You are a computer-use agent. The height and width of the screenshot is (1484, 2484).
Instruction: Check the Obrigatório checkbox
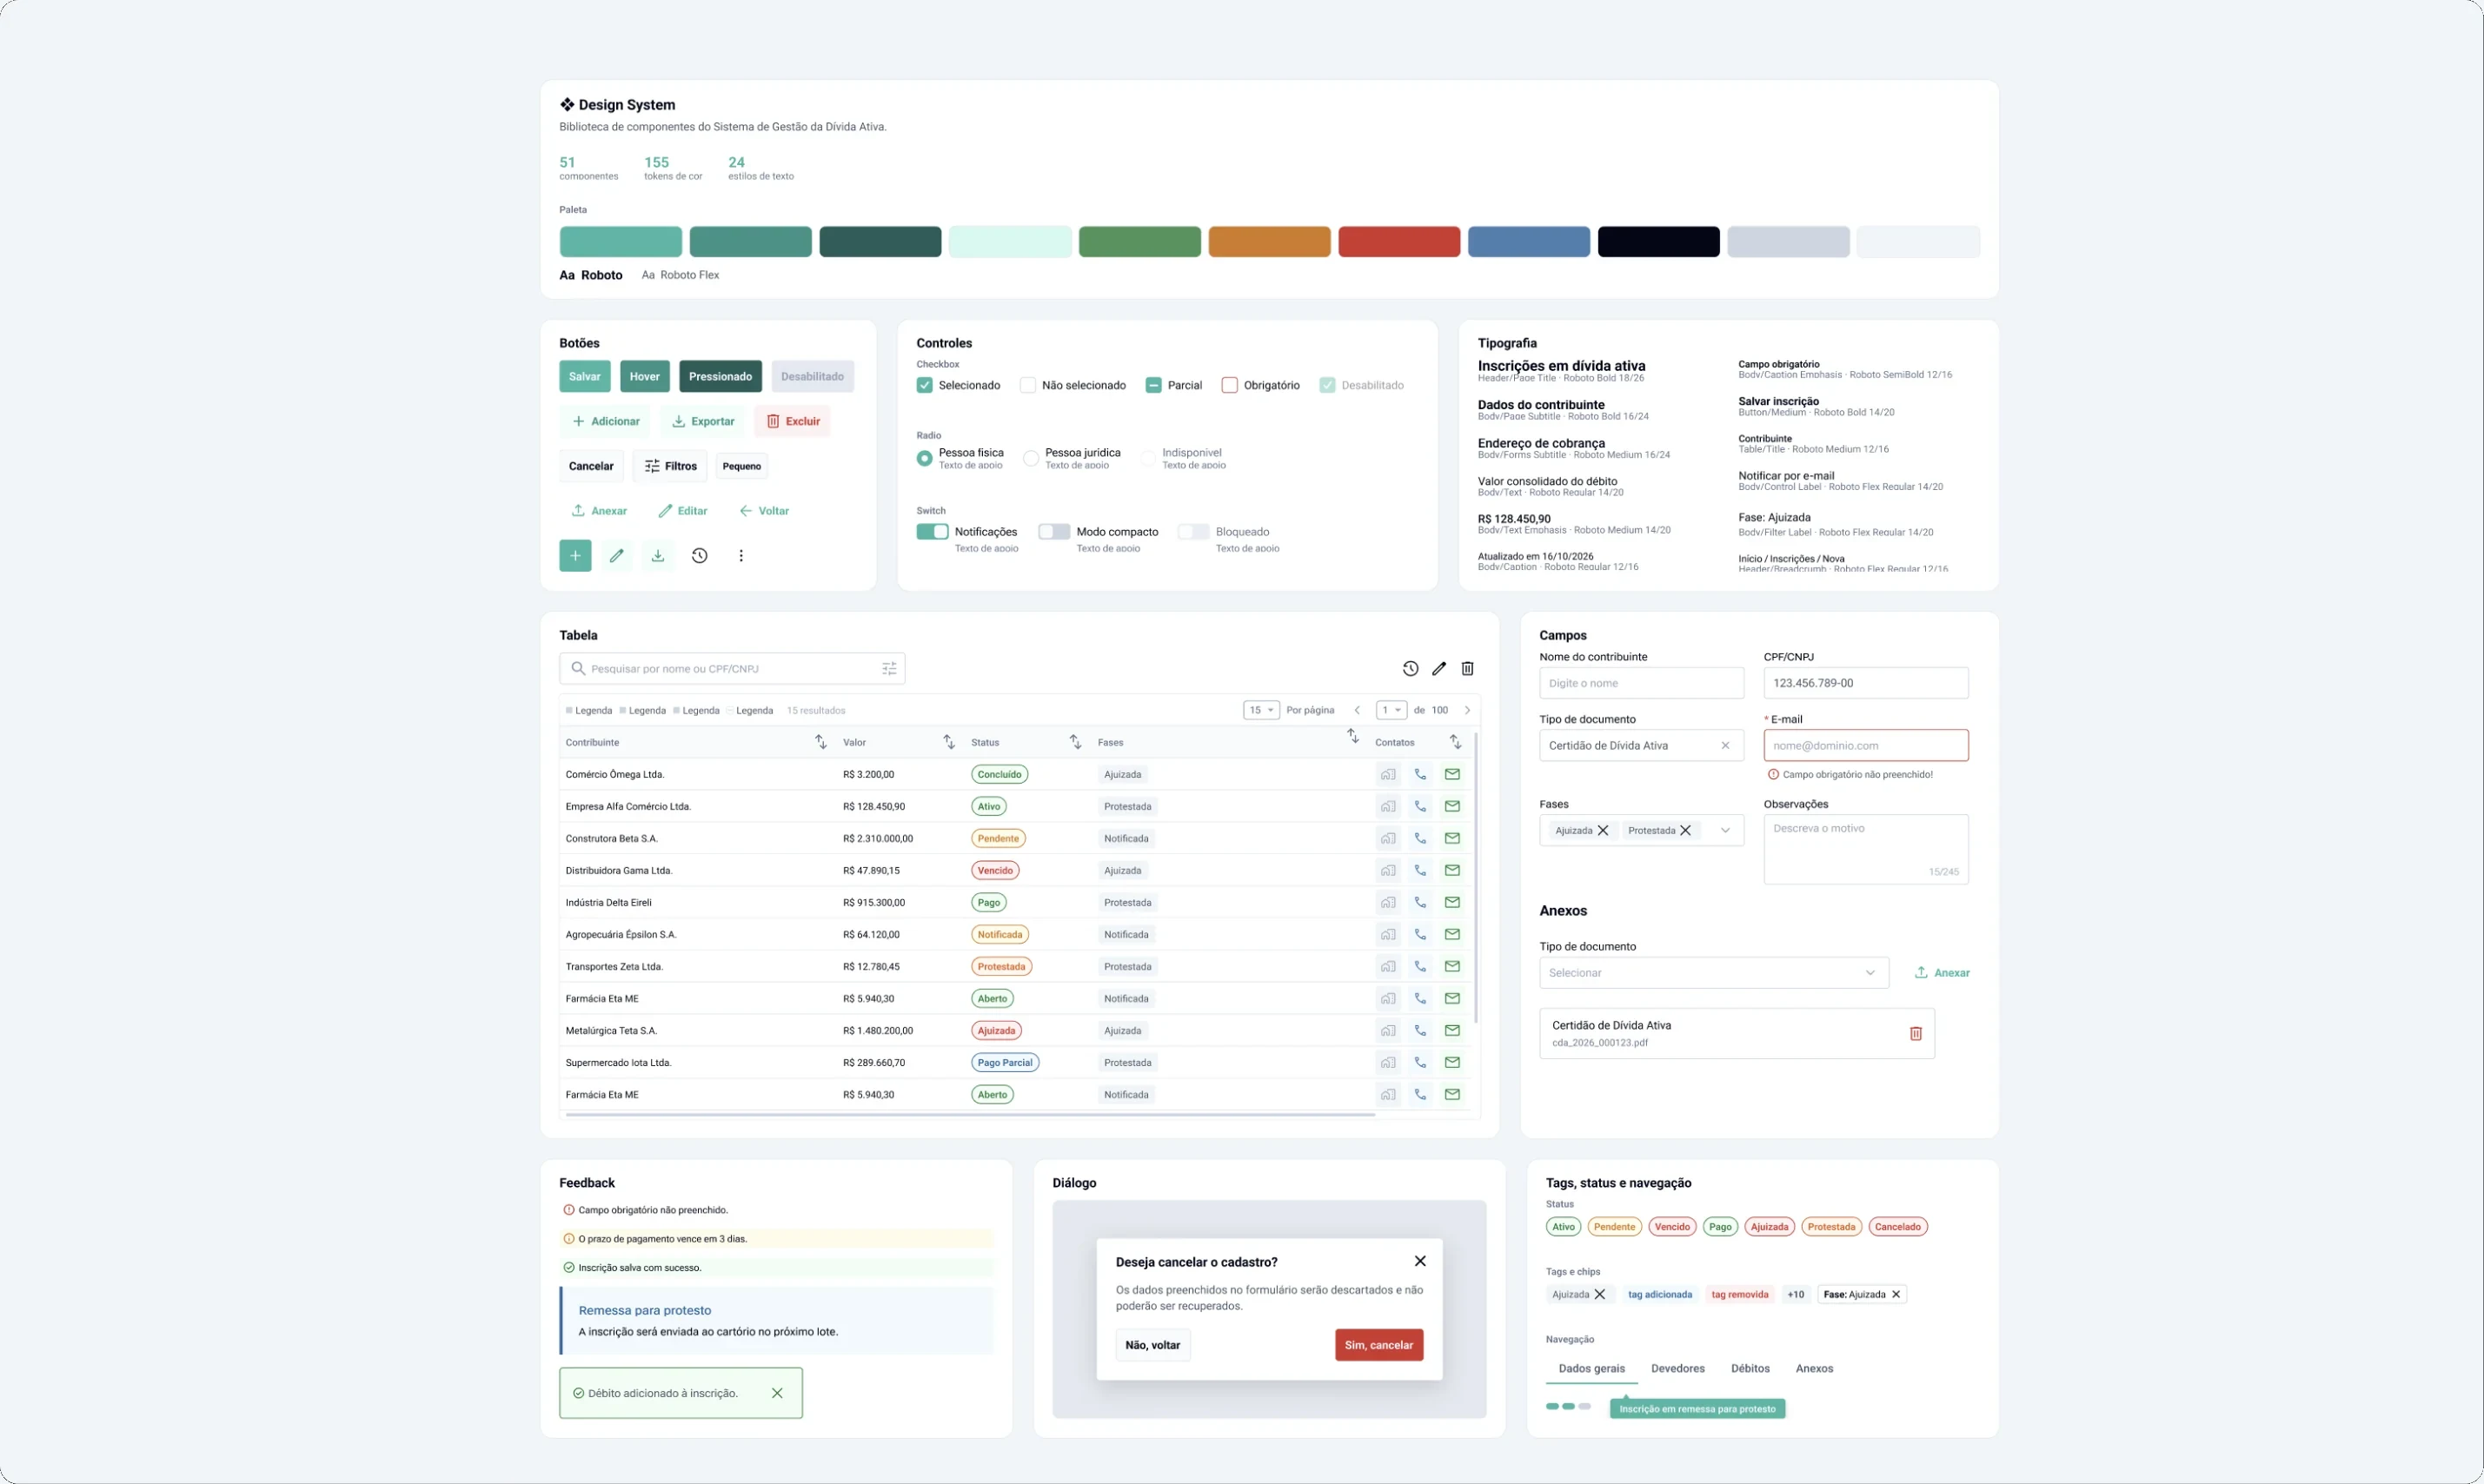(x=1230, y=385)
